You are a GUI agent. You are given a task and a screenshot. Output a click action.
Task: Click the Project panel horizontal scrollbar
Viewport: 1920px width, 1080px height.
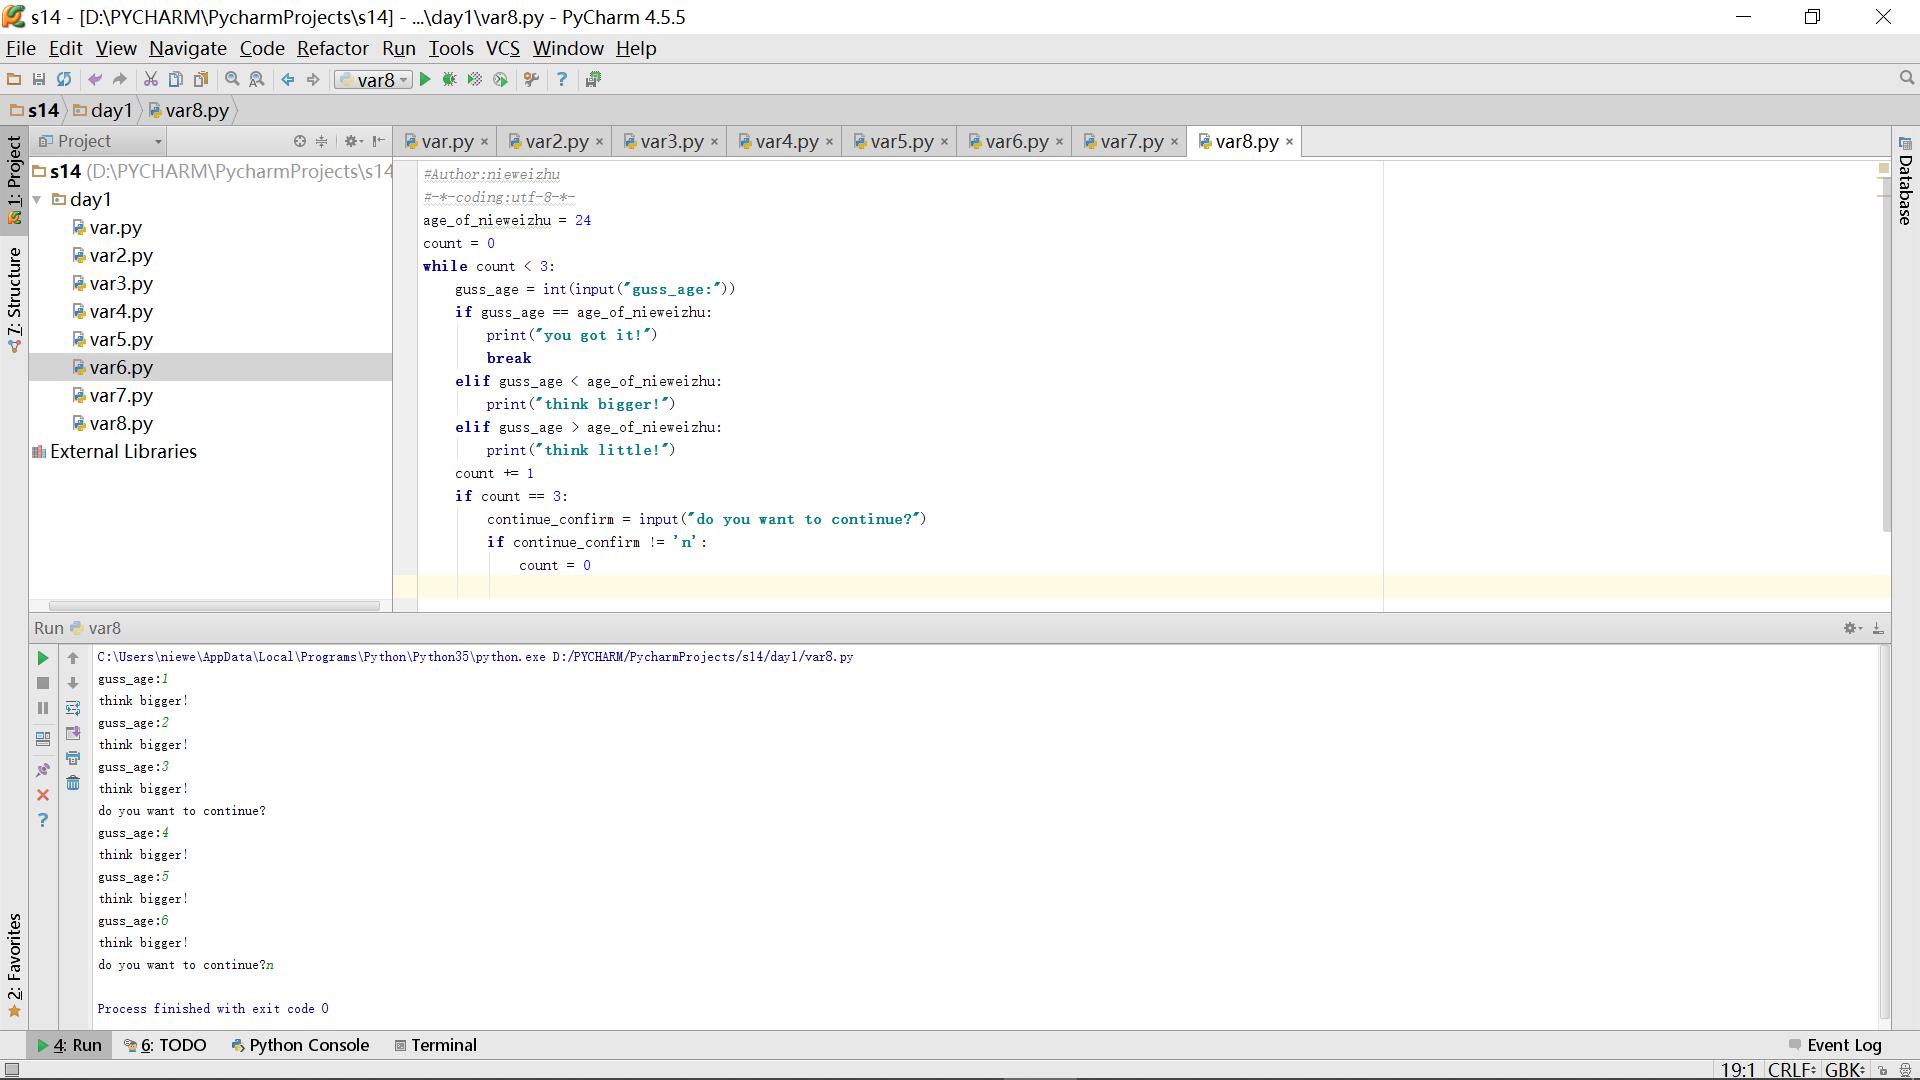214,606
